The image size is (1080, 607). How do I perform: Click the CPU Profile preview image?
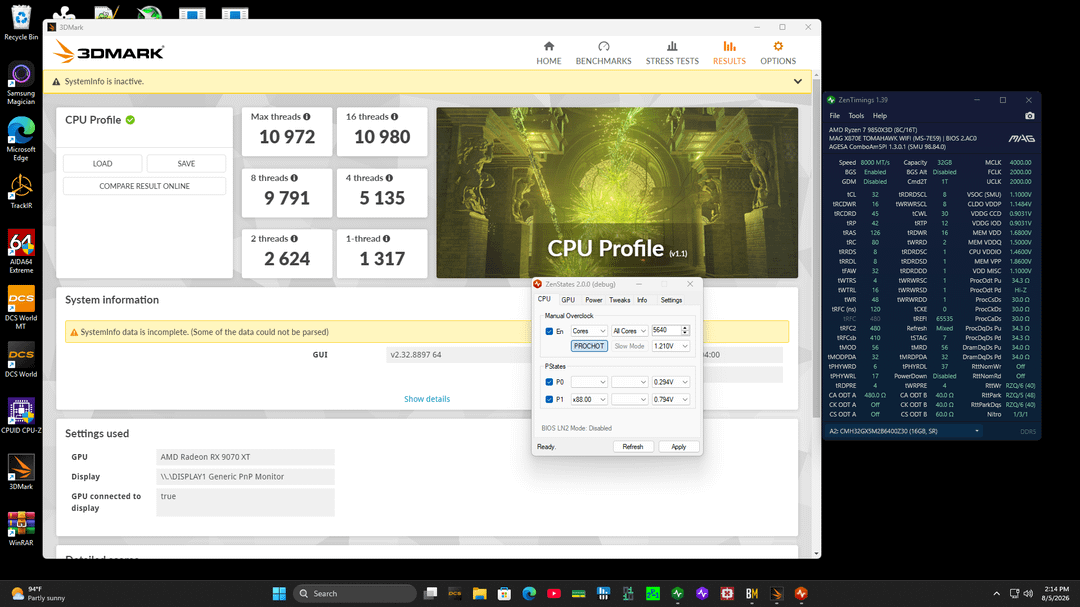[x=617, y=192]
